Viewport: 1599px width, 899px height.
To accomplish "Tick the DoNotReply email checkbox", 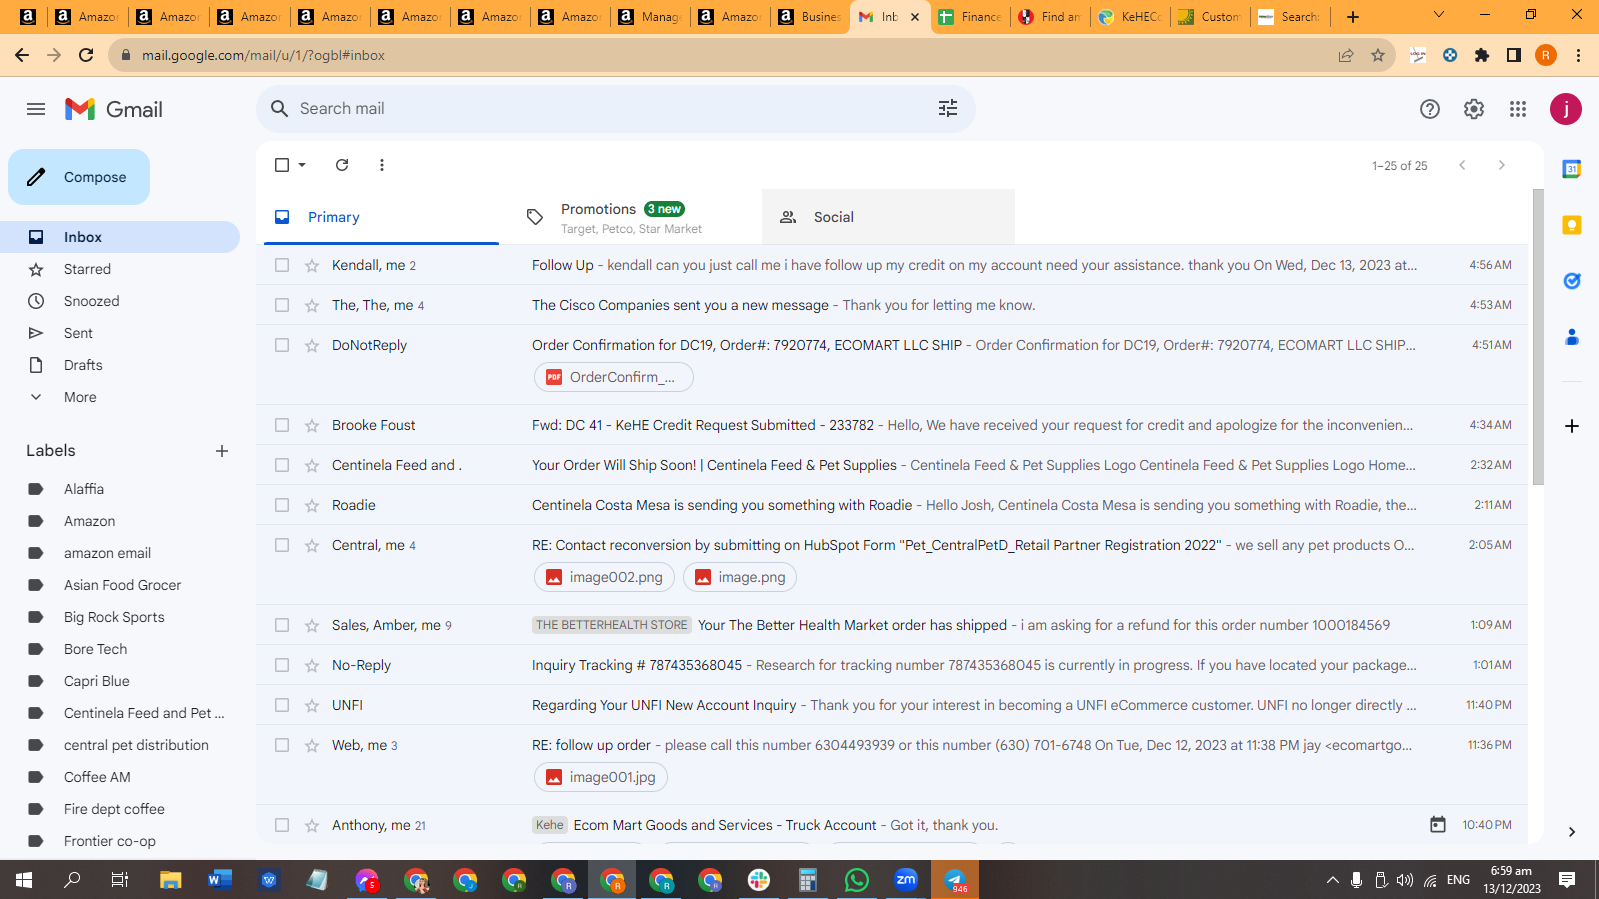I will coord(282,345).
